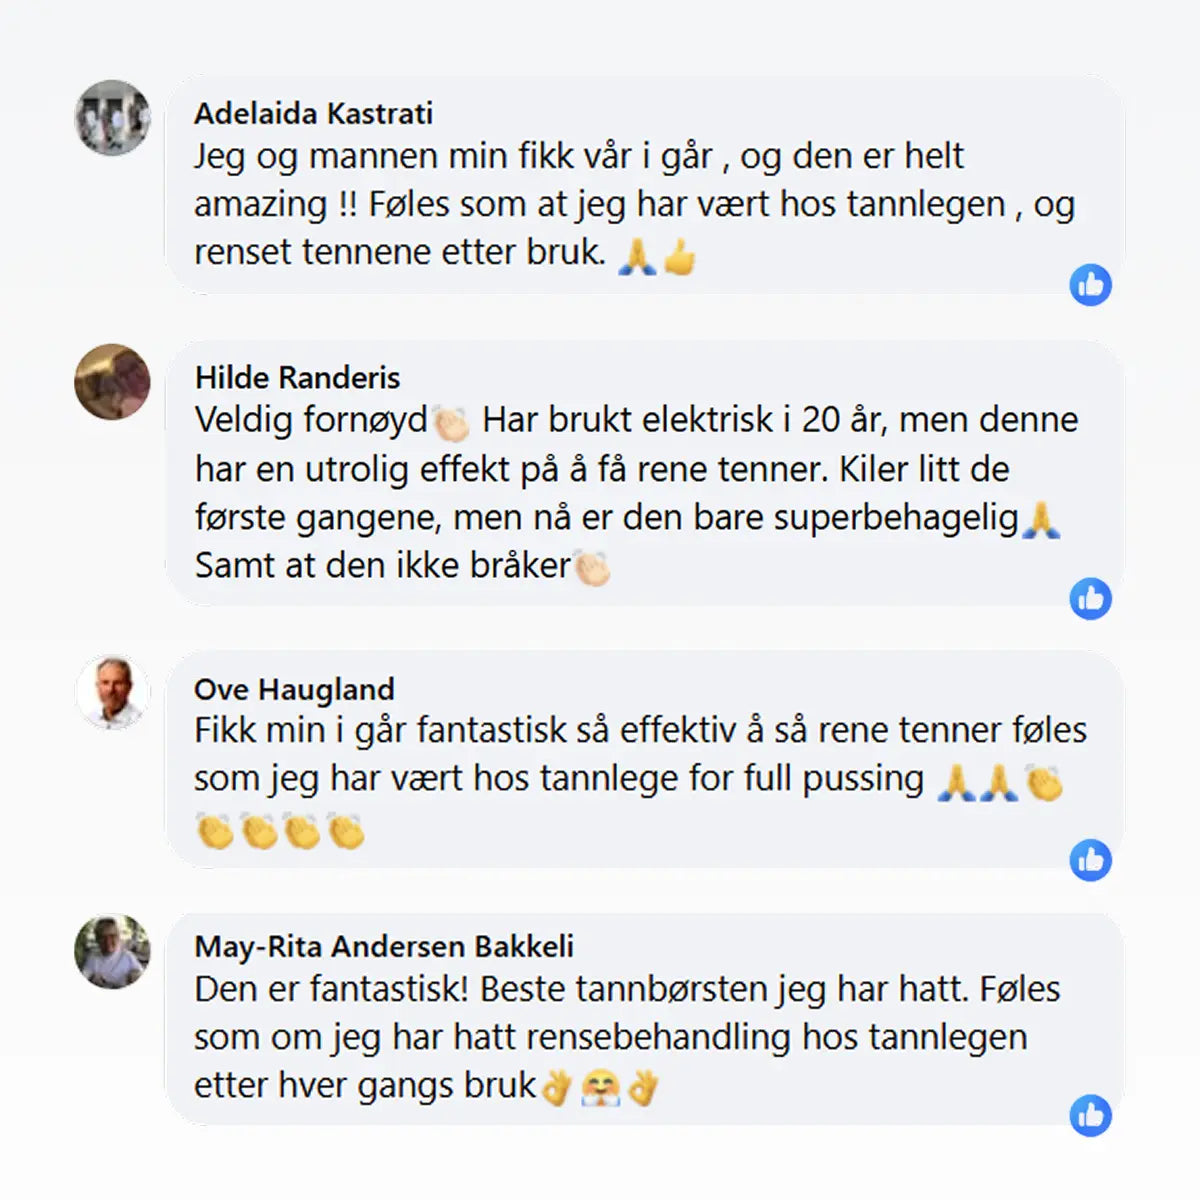Click Hilde Randeris's profile picture
Image resolution: width=1200 pixels, height=1200 pixels.
coord(112,380)
